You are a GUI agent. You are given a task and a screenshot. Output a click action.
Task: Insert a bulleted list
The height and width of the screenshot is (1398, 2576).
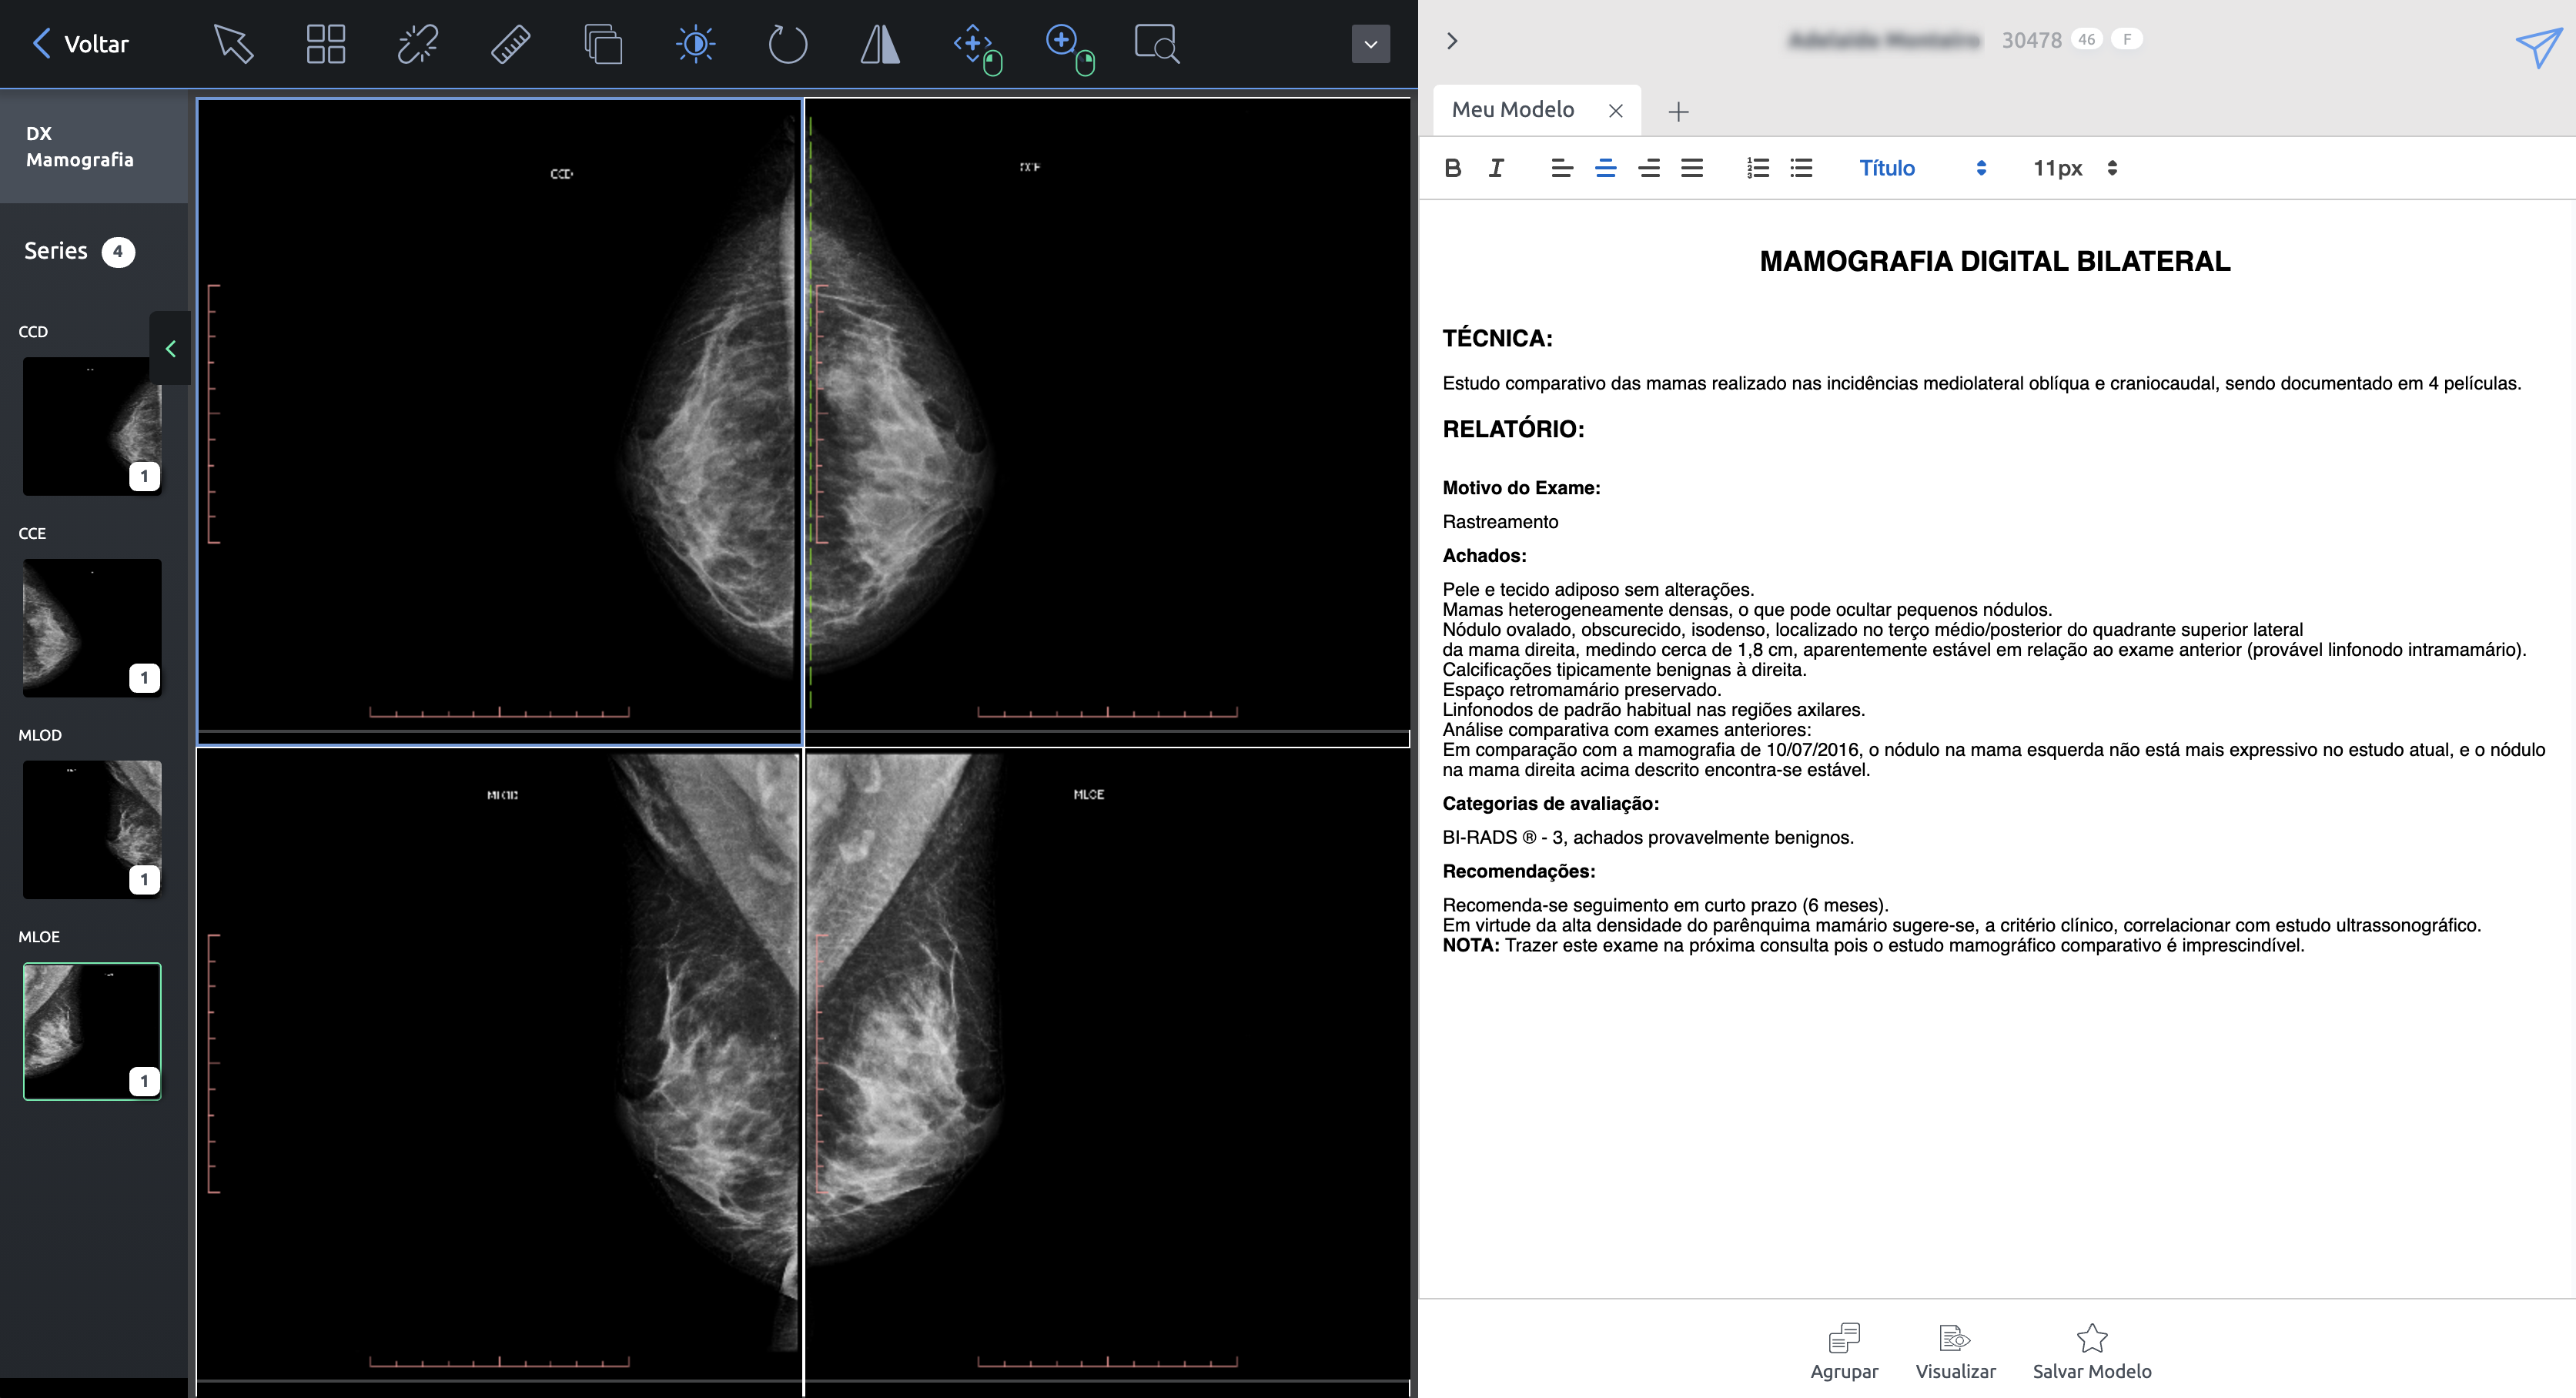(x=1801, y=168)
